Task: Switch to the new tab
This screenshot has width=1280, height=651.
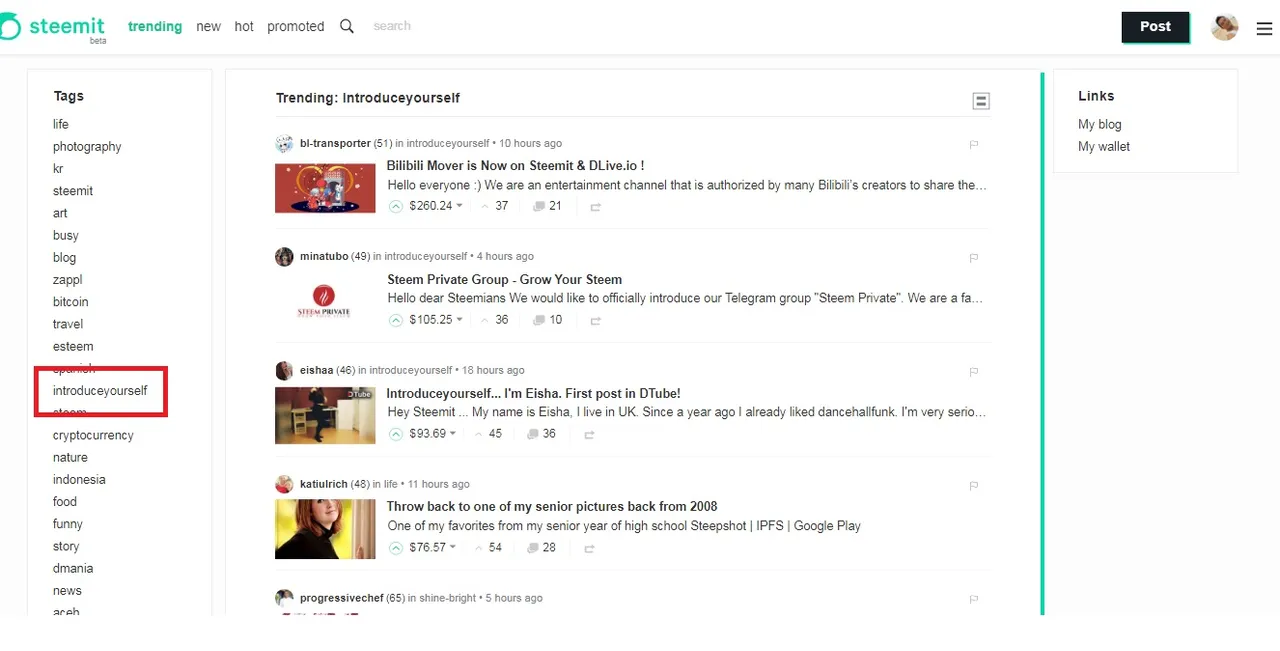Action: tap(208, 27)
